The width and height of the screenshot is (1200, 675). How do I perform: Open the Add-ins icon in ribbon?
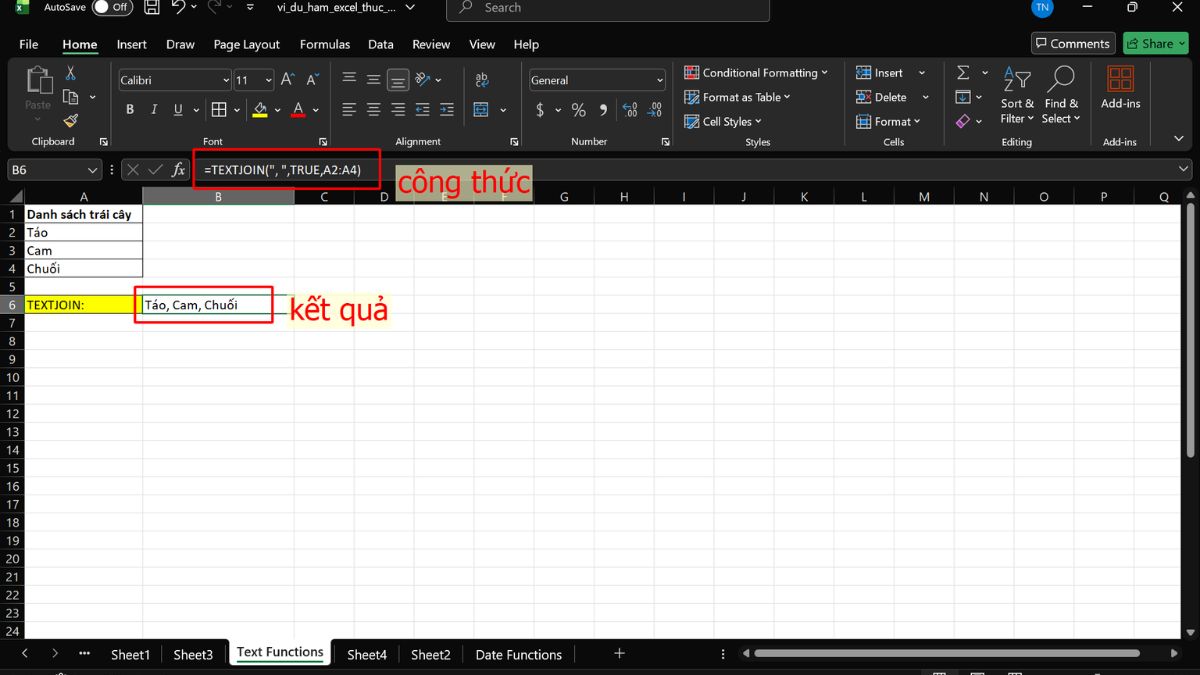tap(1120, 87)
